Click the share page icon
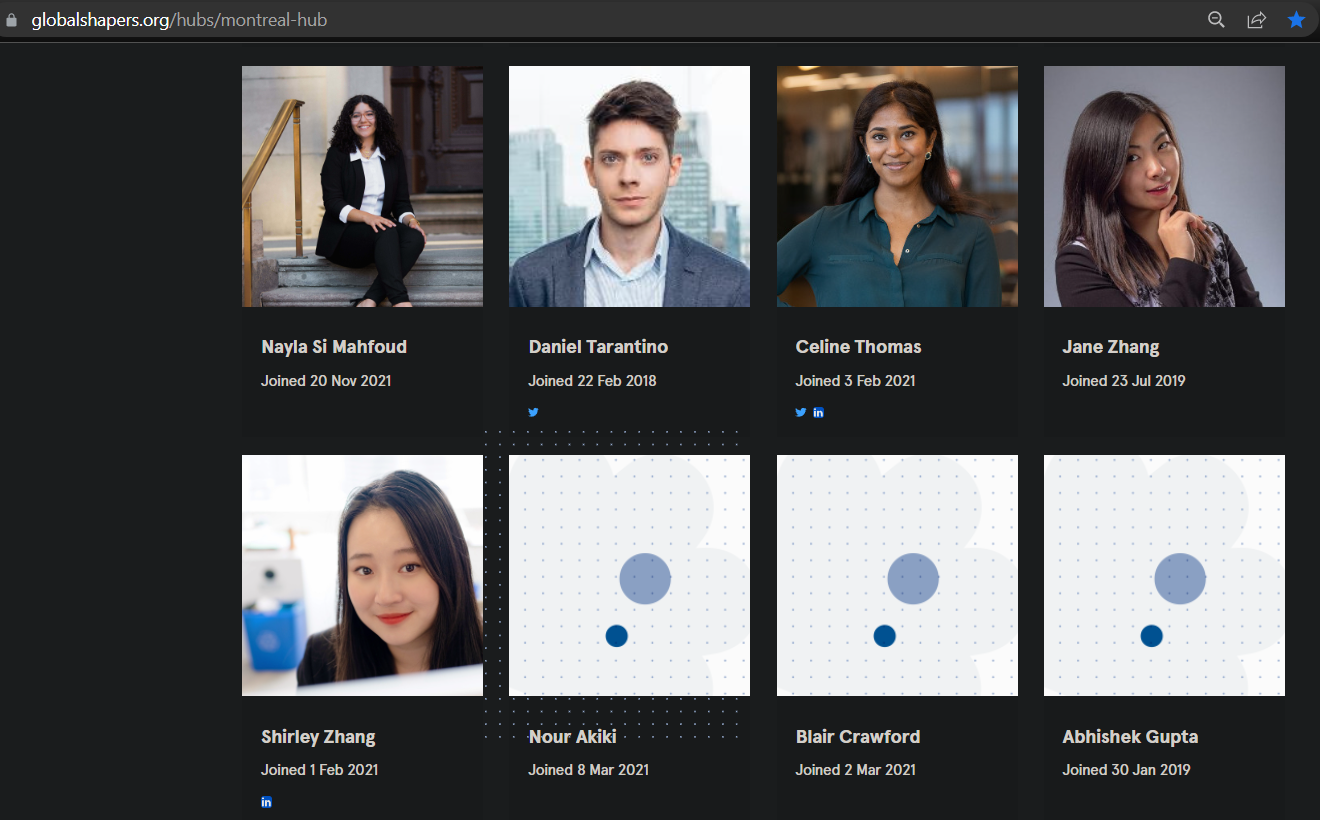The image size is (1320, 820). point(1256,20)
